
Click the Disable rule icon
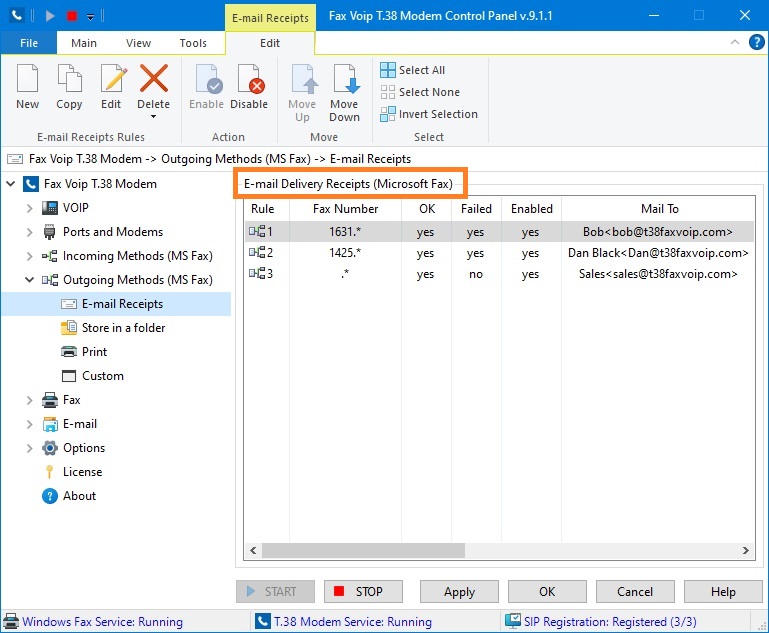(x=251, y=78)
